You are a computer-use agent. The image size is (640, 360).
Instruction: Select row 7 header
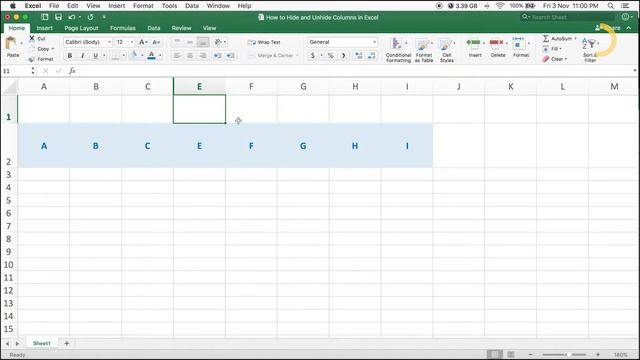coord(9,226)
